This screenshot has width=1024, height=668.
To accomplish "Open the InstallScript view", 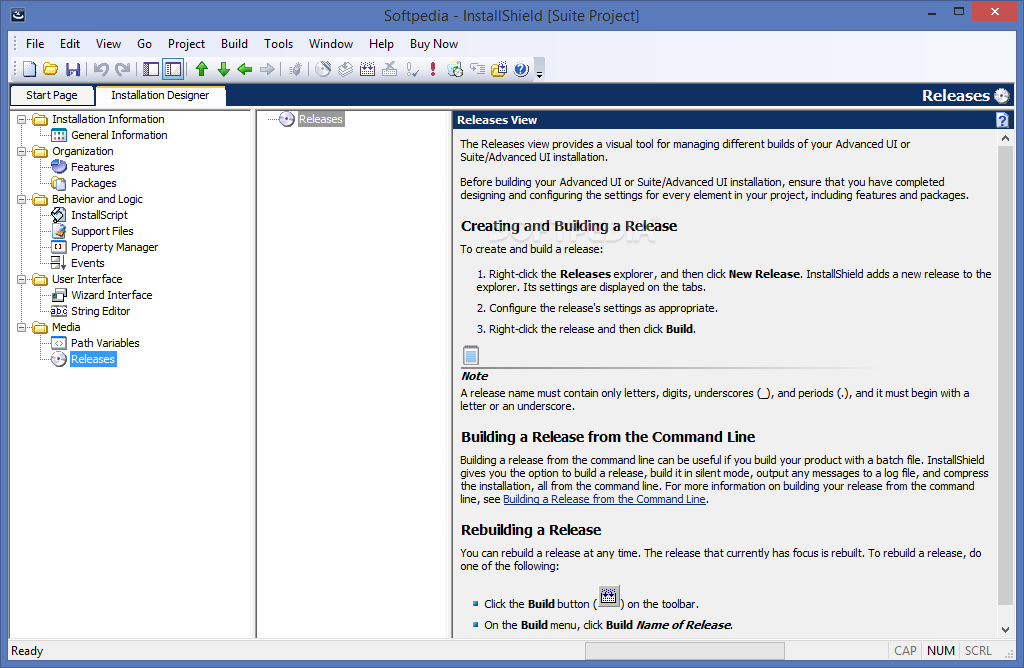I will [99, 215].
